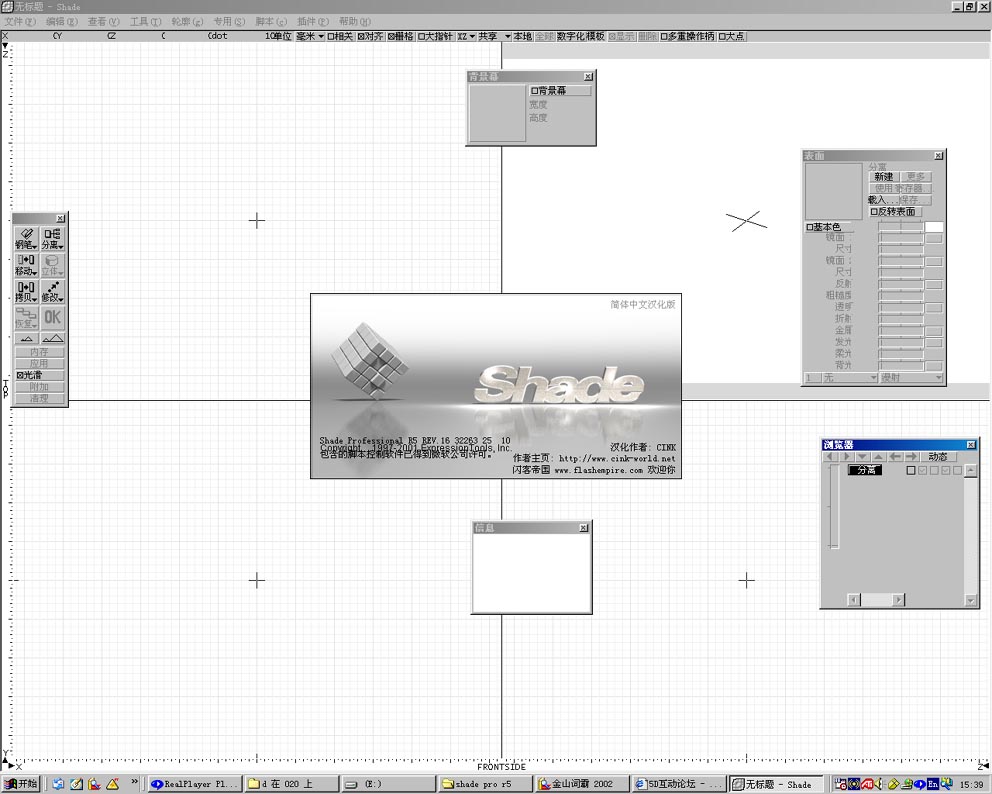Click the 基本色 slider
Viewport: 992px width, 794px height.
click(x=901, y=227)
